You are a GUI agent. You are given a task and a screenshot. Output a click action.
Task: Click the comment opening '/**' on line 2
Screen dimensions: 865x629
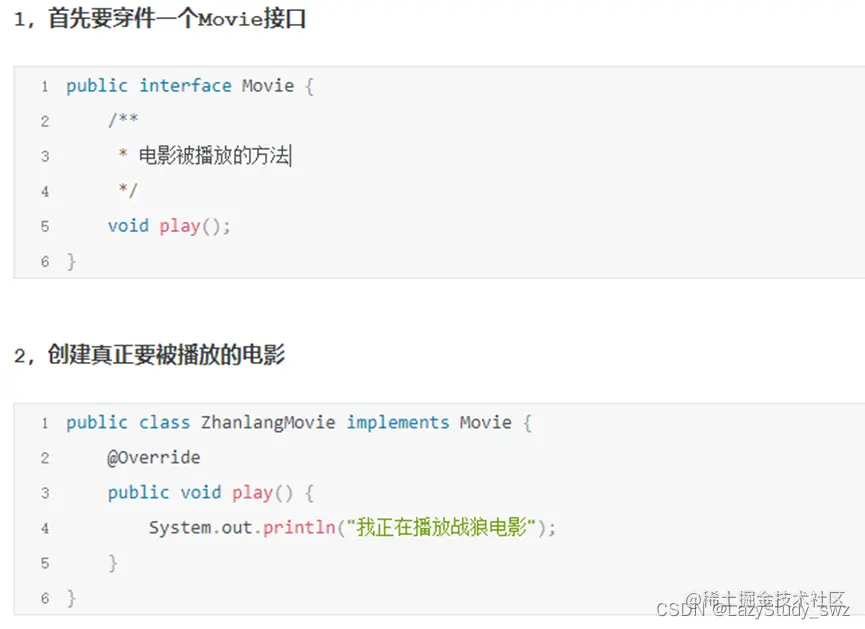click(x=124, y=120)
